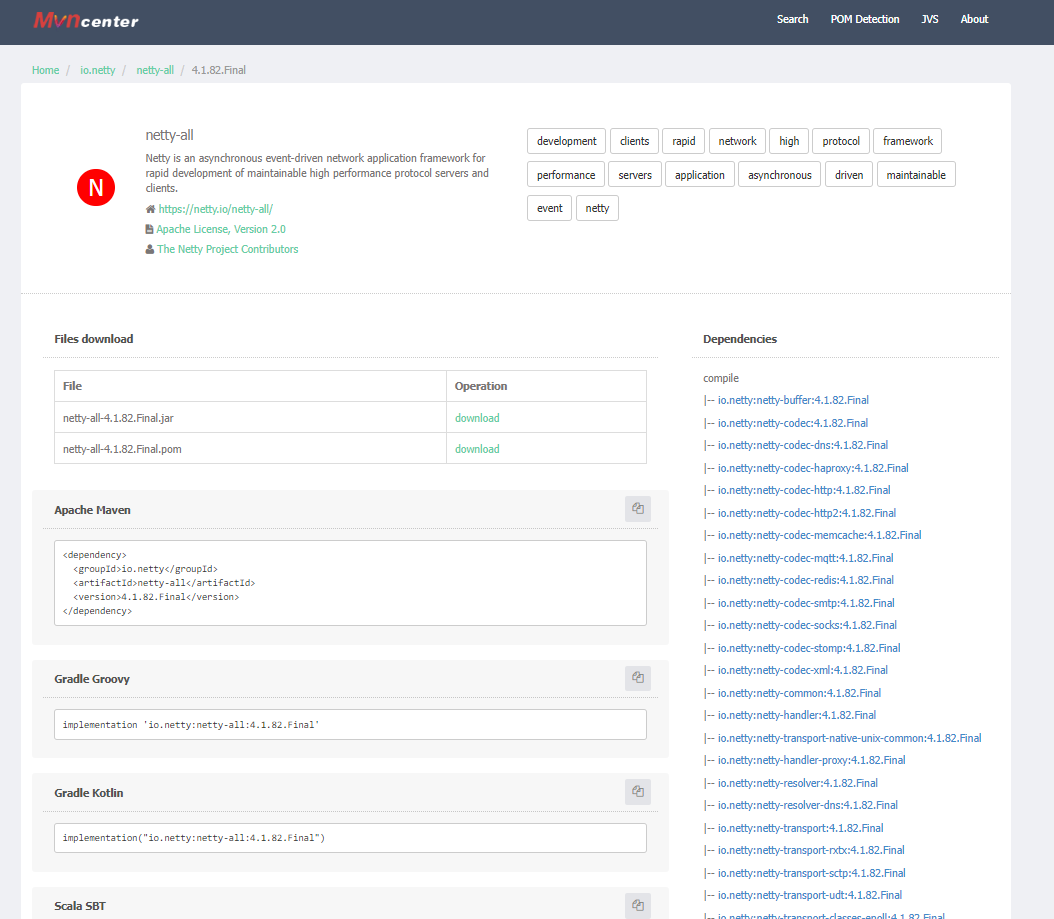
Task: Click the Apache Maven dependency code box
Action: 350,583
